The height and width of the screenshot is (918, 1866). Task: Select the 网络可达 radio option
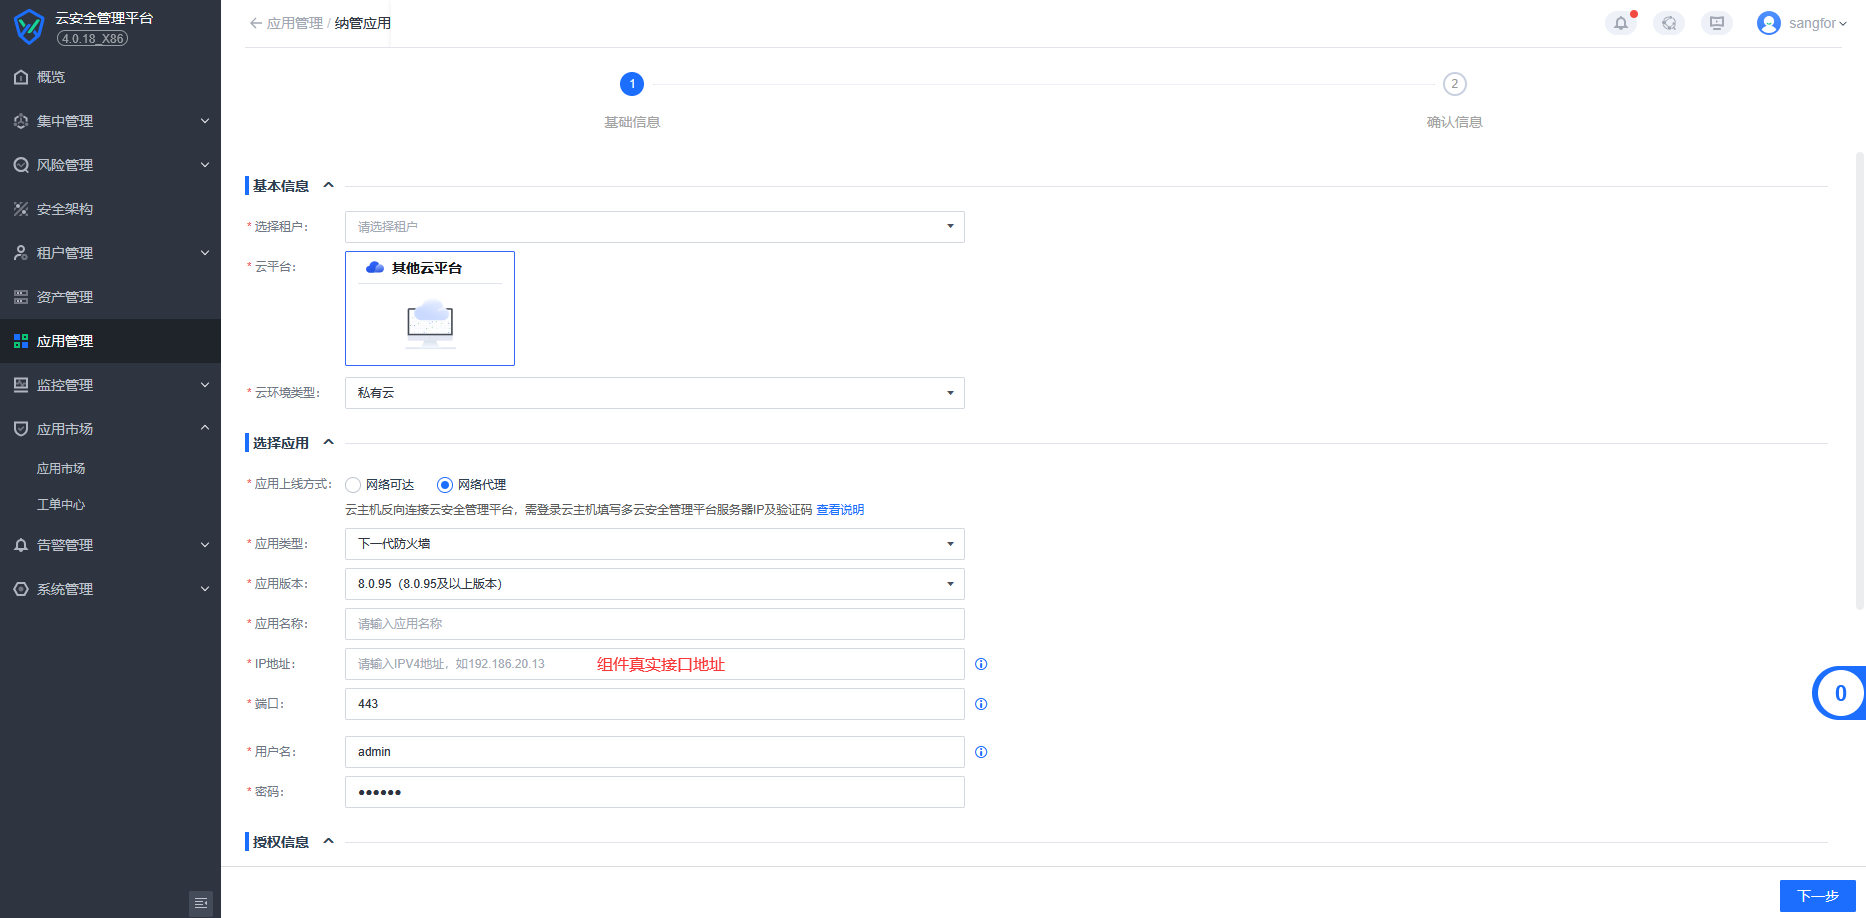click(353, 485)
